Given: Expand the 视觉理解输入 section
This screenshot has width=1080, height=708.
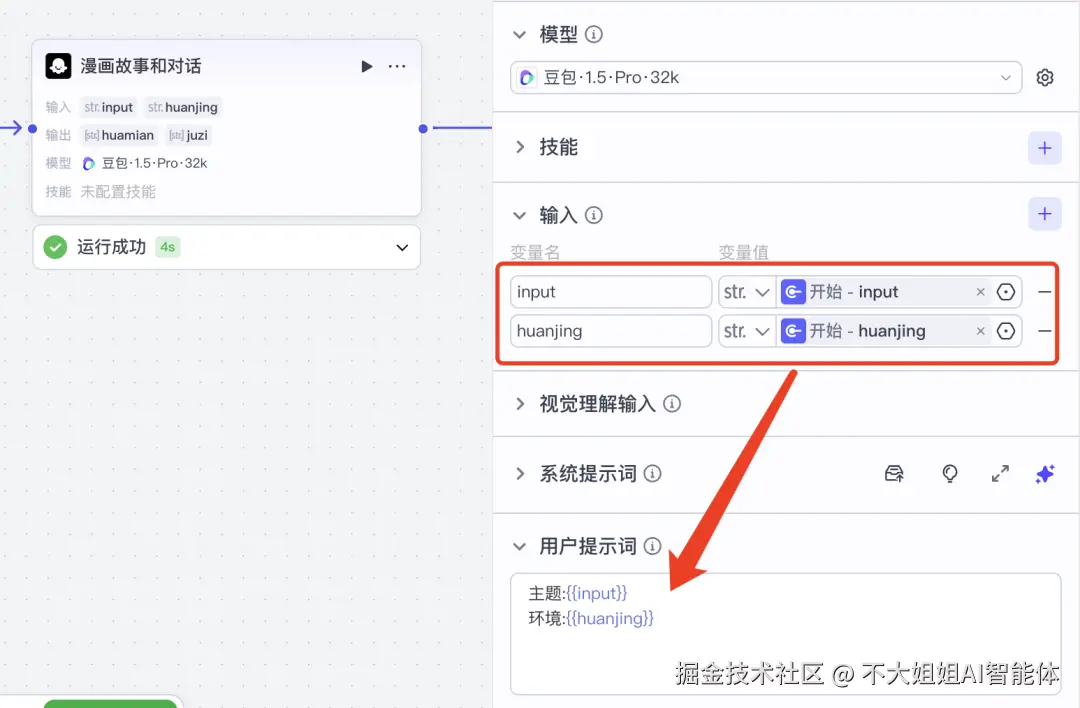Looking at the screenshot, I should pyautogui.click(x=519, y=404).
